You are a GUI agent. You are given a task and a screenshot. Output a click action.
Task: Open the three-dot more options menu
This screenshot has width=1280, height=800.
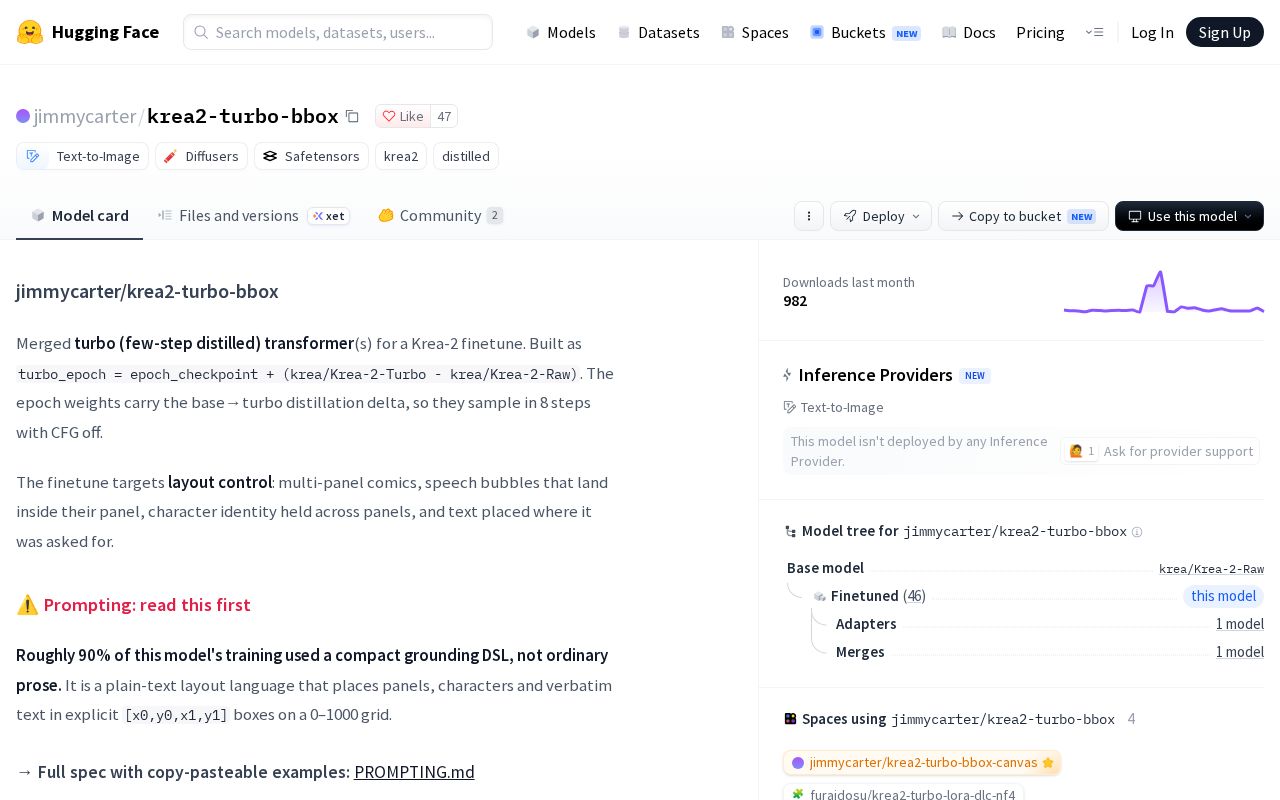[x=809, y=216]
